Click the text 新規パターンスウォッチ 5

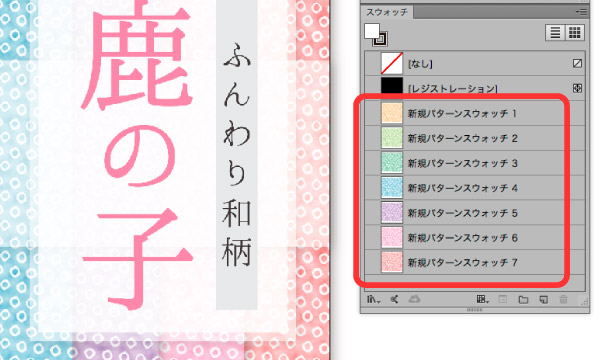tap(462, 213)
